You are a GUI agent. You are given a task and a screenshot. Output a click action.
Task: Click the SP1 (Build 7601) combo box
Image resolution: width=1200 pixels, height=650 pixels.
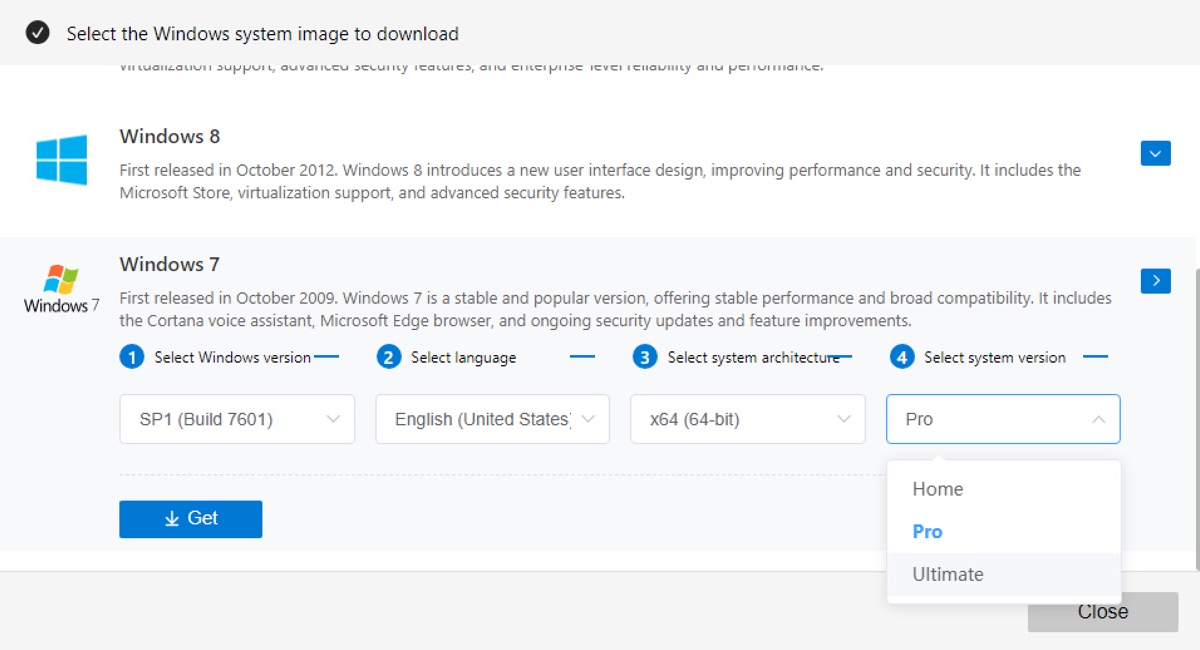(x=236, y=419)
